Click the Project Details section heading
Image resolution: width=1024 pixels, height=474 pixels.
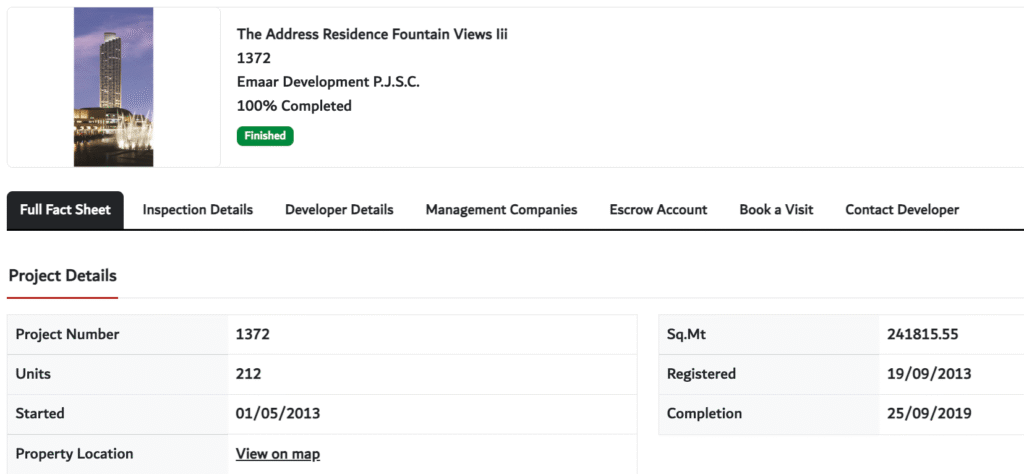[x=63, y=276]
